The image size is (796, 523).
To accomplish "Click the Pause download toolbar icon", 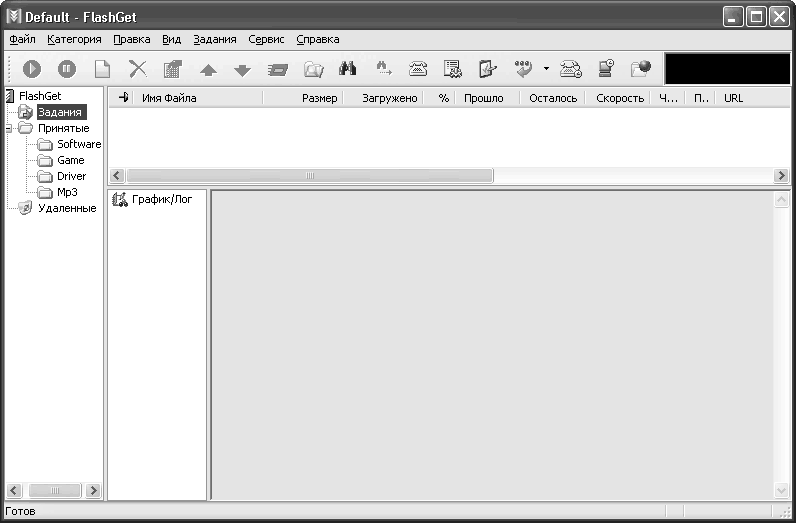I will [66, 69].
